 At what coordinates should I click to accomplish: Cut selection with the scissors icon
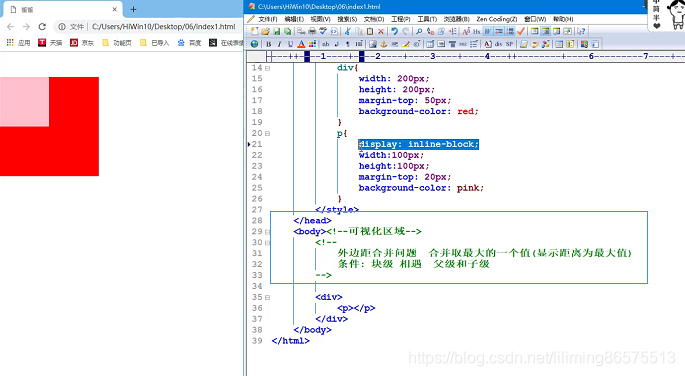coord(347,31)
